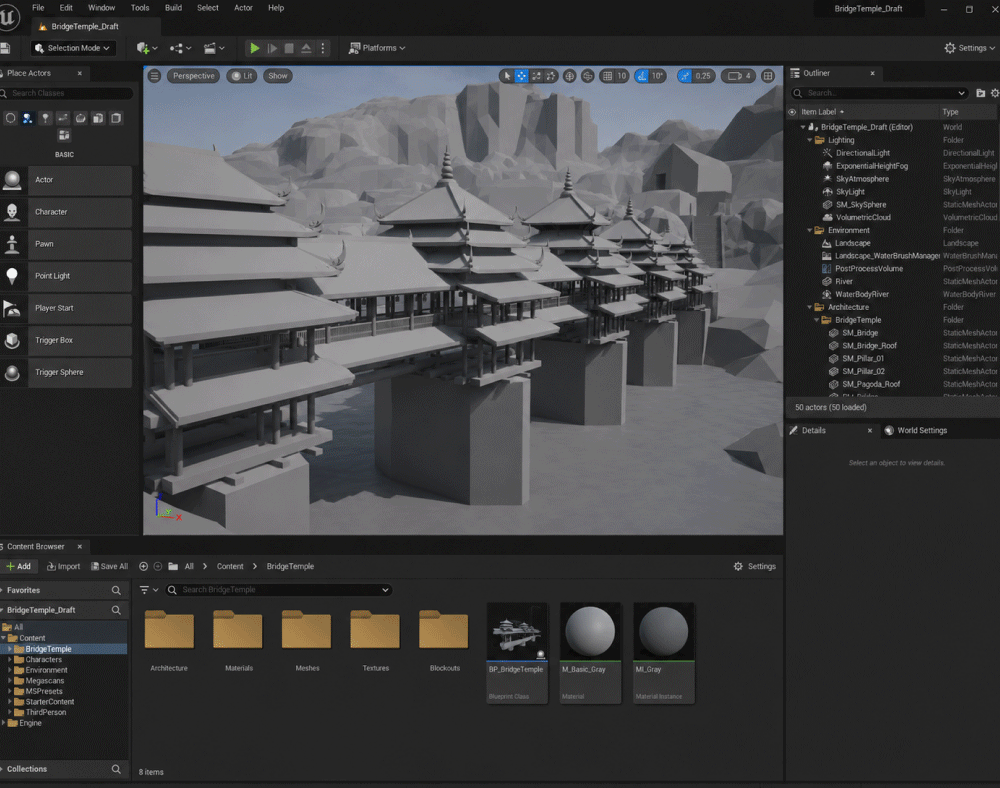Open the viewport hamburger options menu
The height and width of the screenshot is (788, 1000).
coord(154,76)
